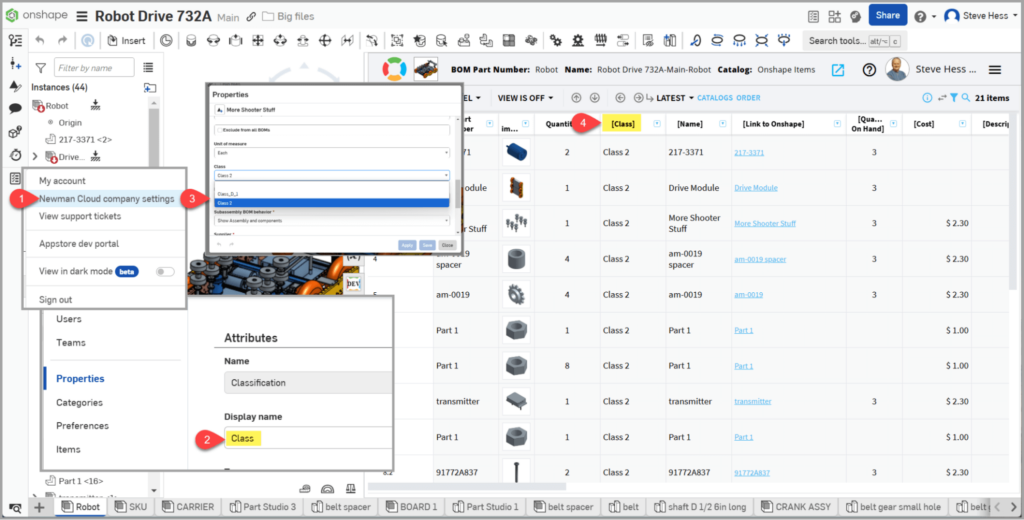
Task: Click the list view icon beside Filter by name
Action: click(x=148, y=67)
